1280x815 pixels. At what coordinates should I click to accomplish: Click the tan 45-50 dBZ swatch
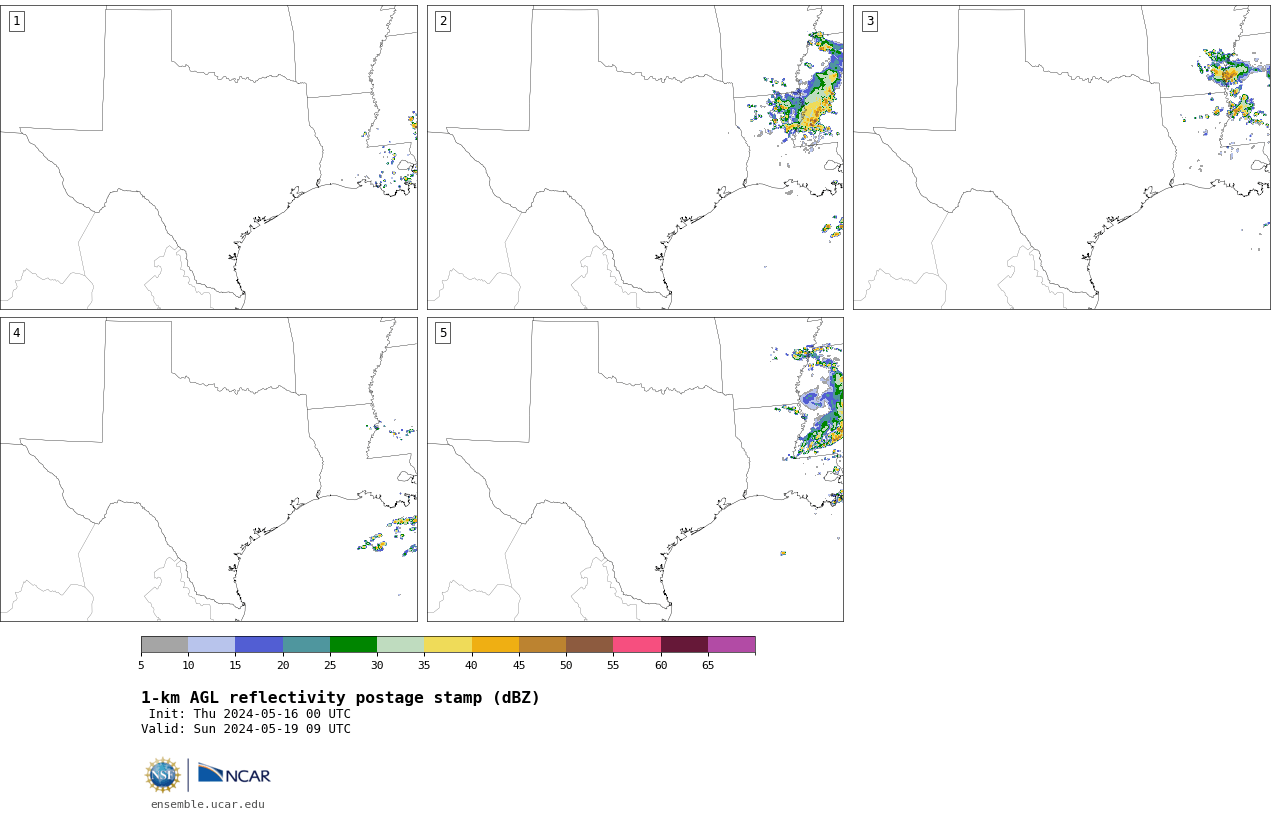[542, 644]
